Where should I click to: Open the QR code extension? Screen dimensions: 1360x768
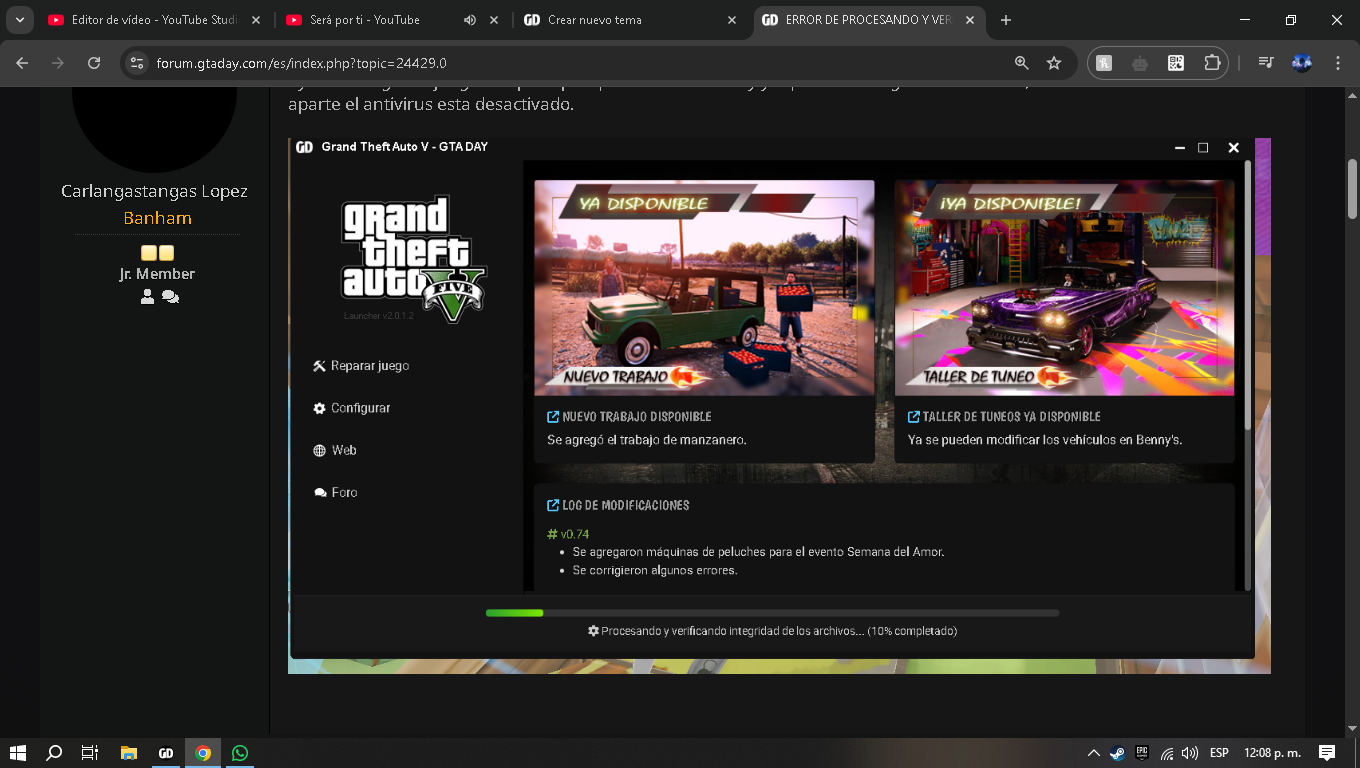[x=1176, y=63]
